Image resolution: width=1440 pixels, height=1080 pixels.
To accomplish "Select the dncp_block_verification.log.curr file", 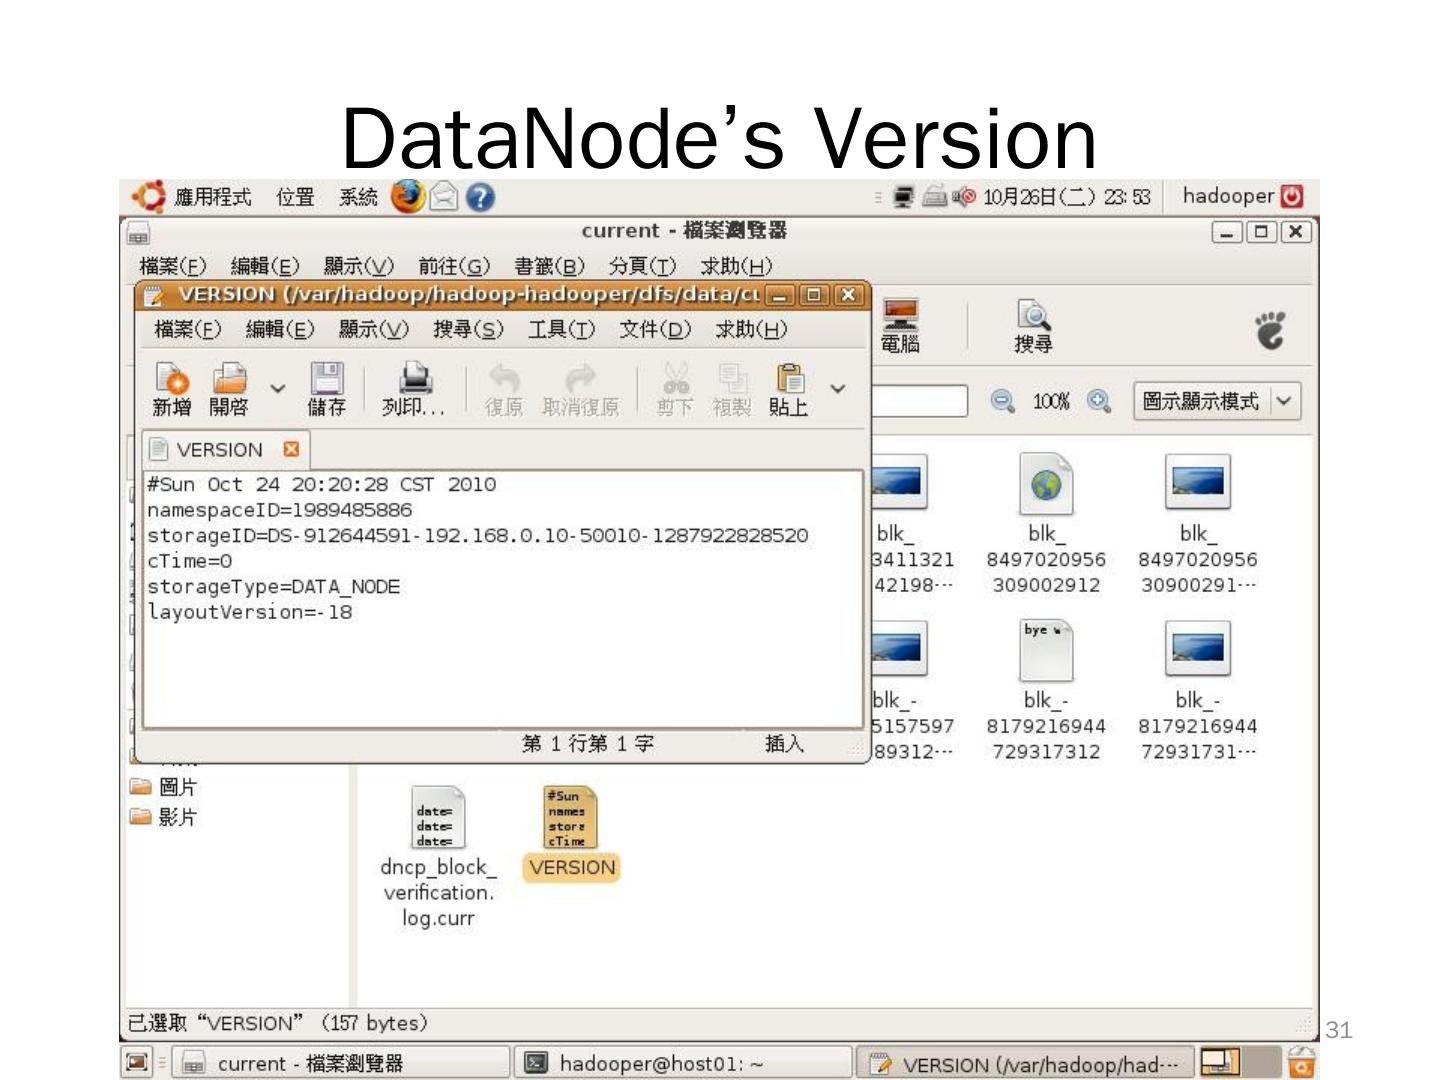I will [x=438, y=858].
